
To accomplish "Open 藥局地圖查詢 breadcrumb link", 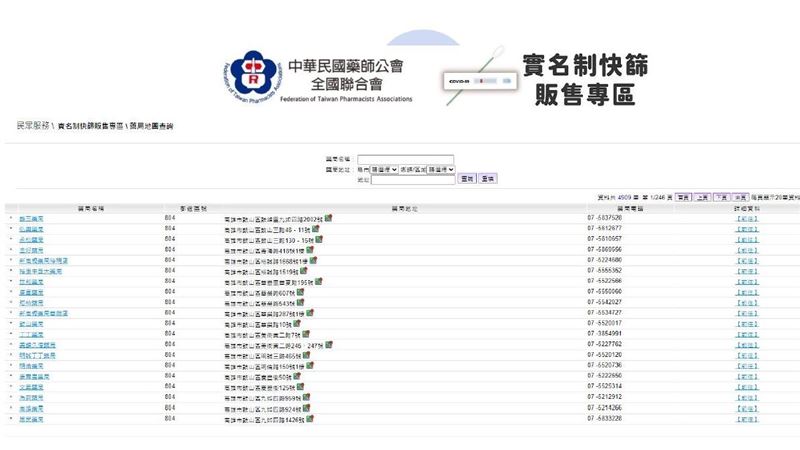I will (x=151, y=126).
